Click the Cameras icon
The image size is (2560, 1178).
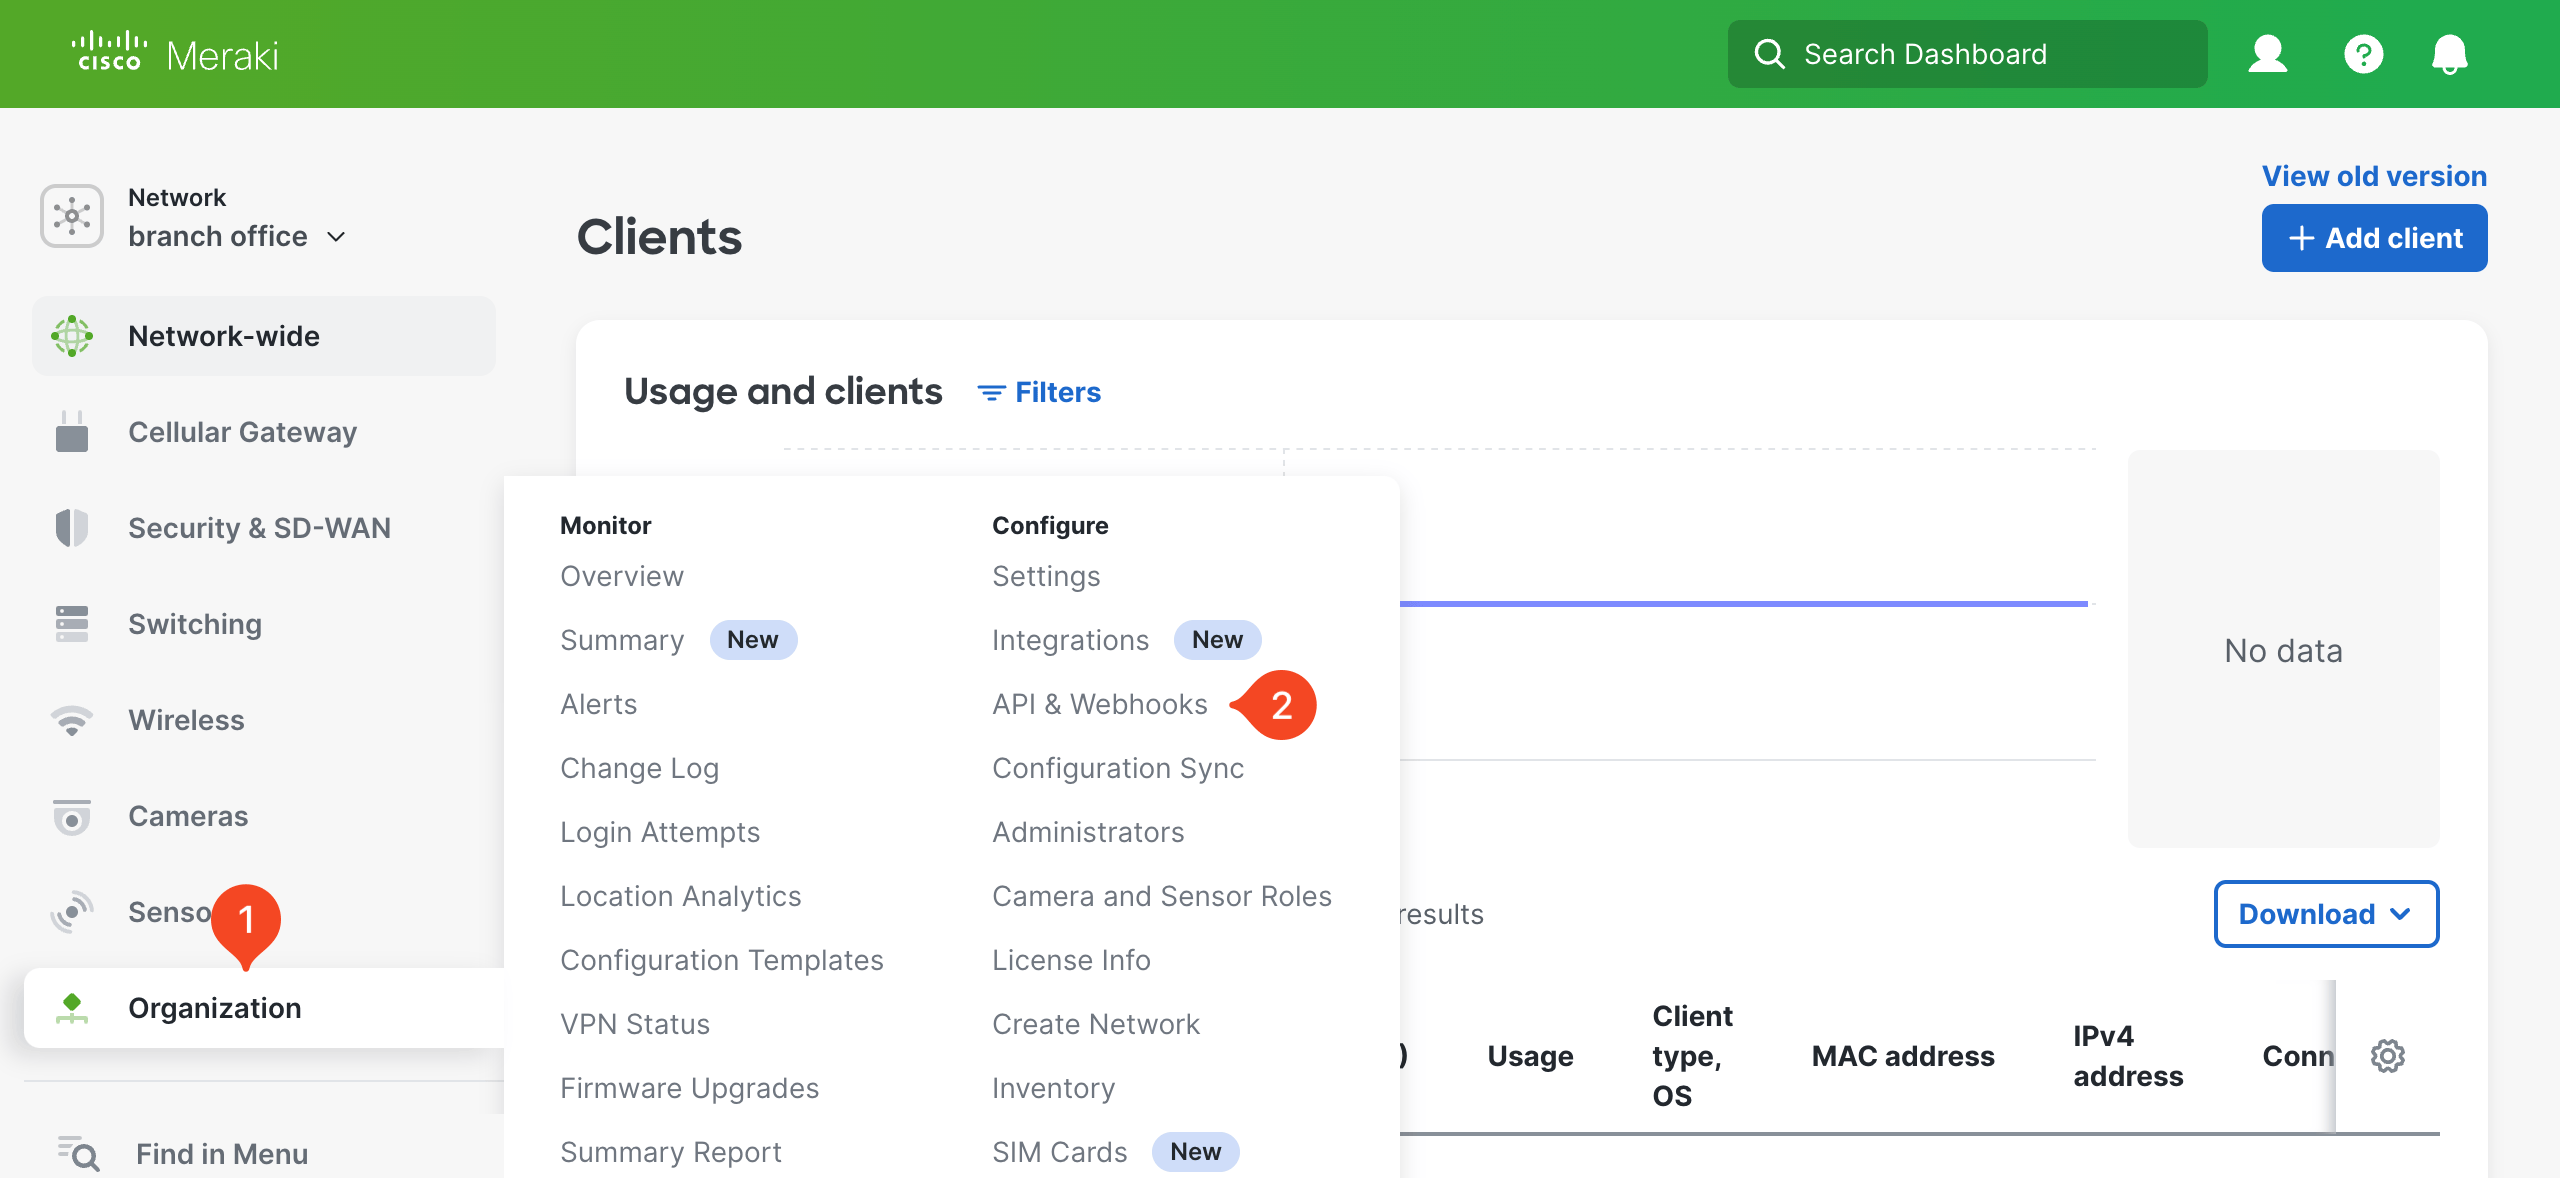click(72, 816)
